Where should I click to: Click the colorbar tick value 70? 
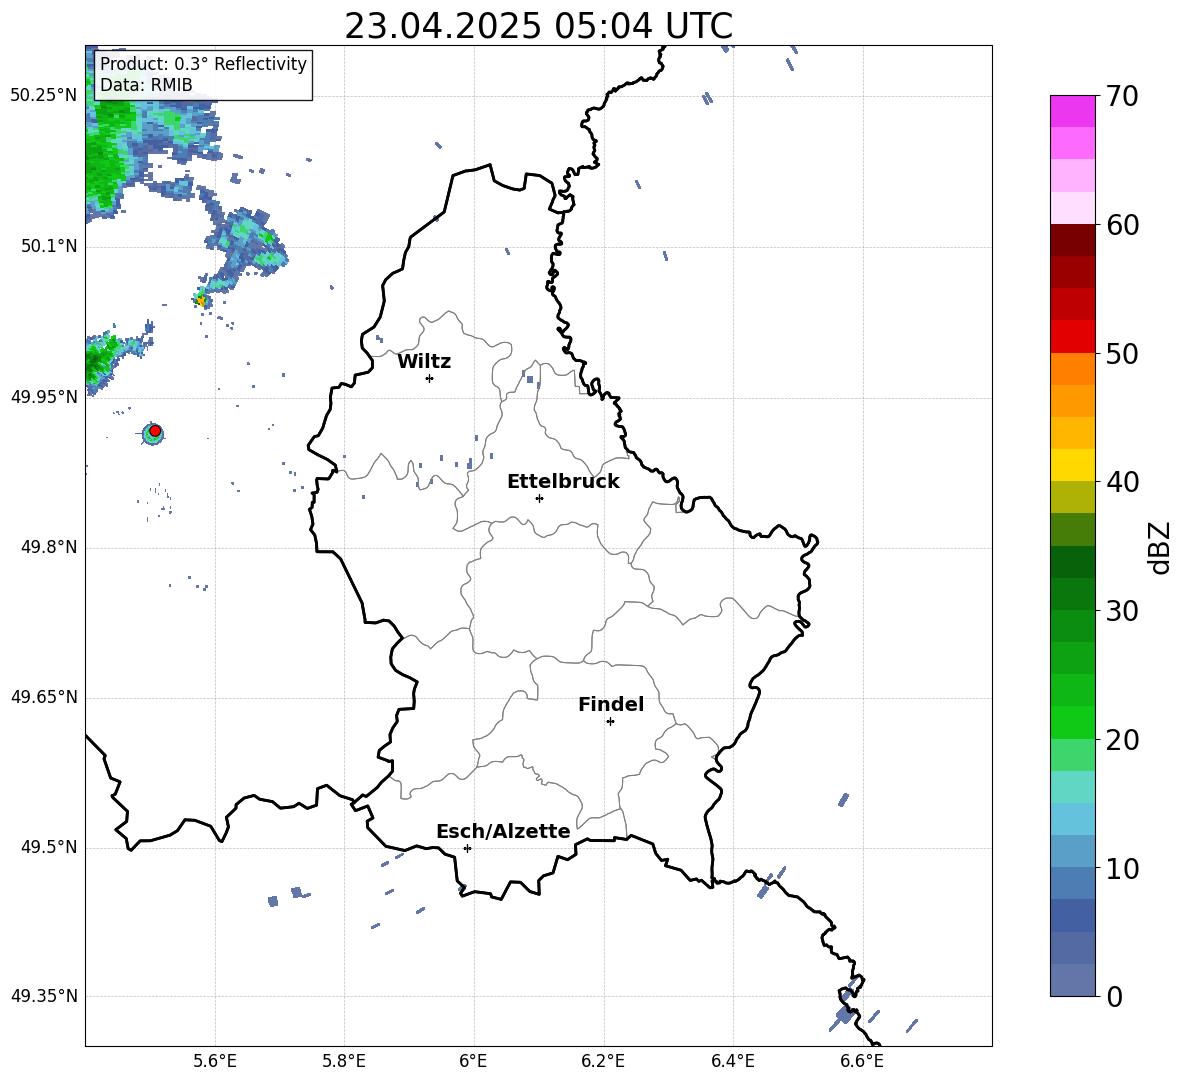(x=1122, y=96)
